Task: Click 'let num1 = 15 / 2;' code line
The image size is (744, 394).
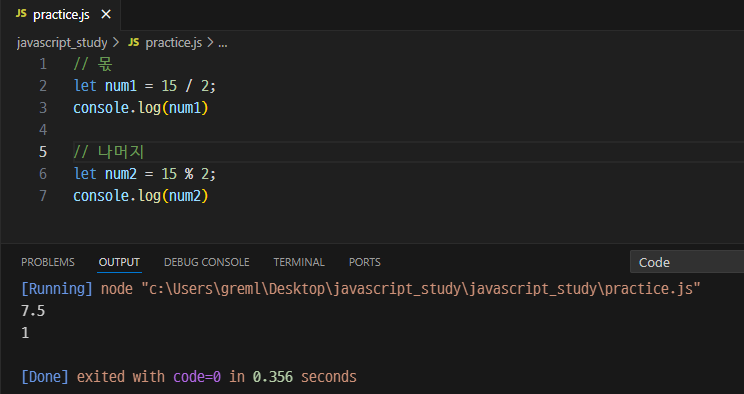Action: tap(145, 86)
